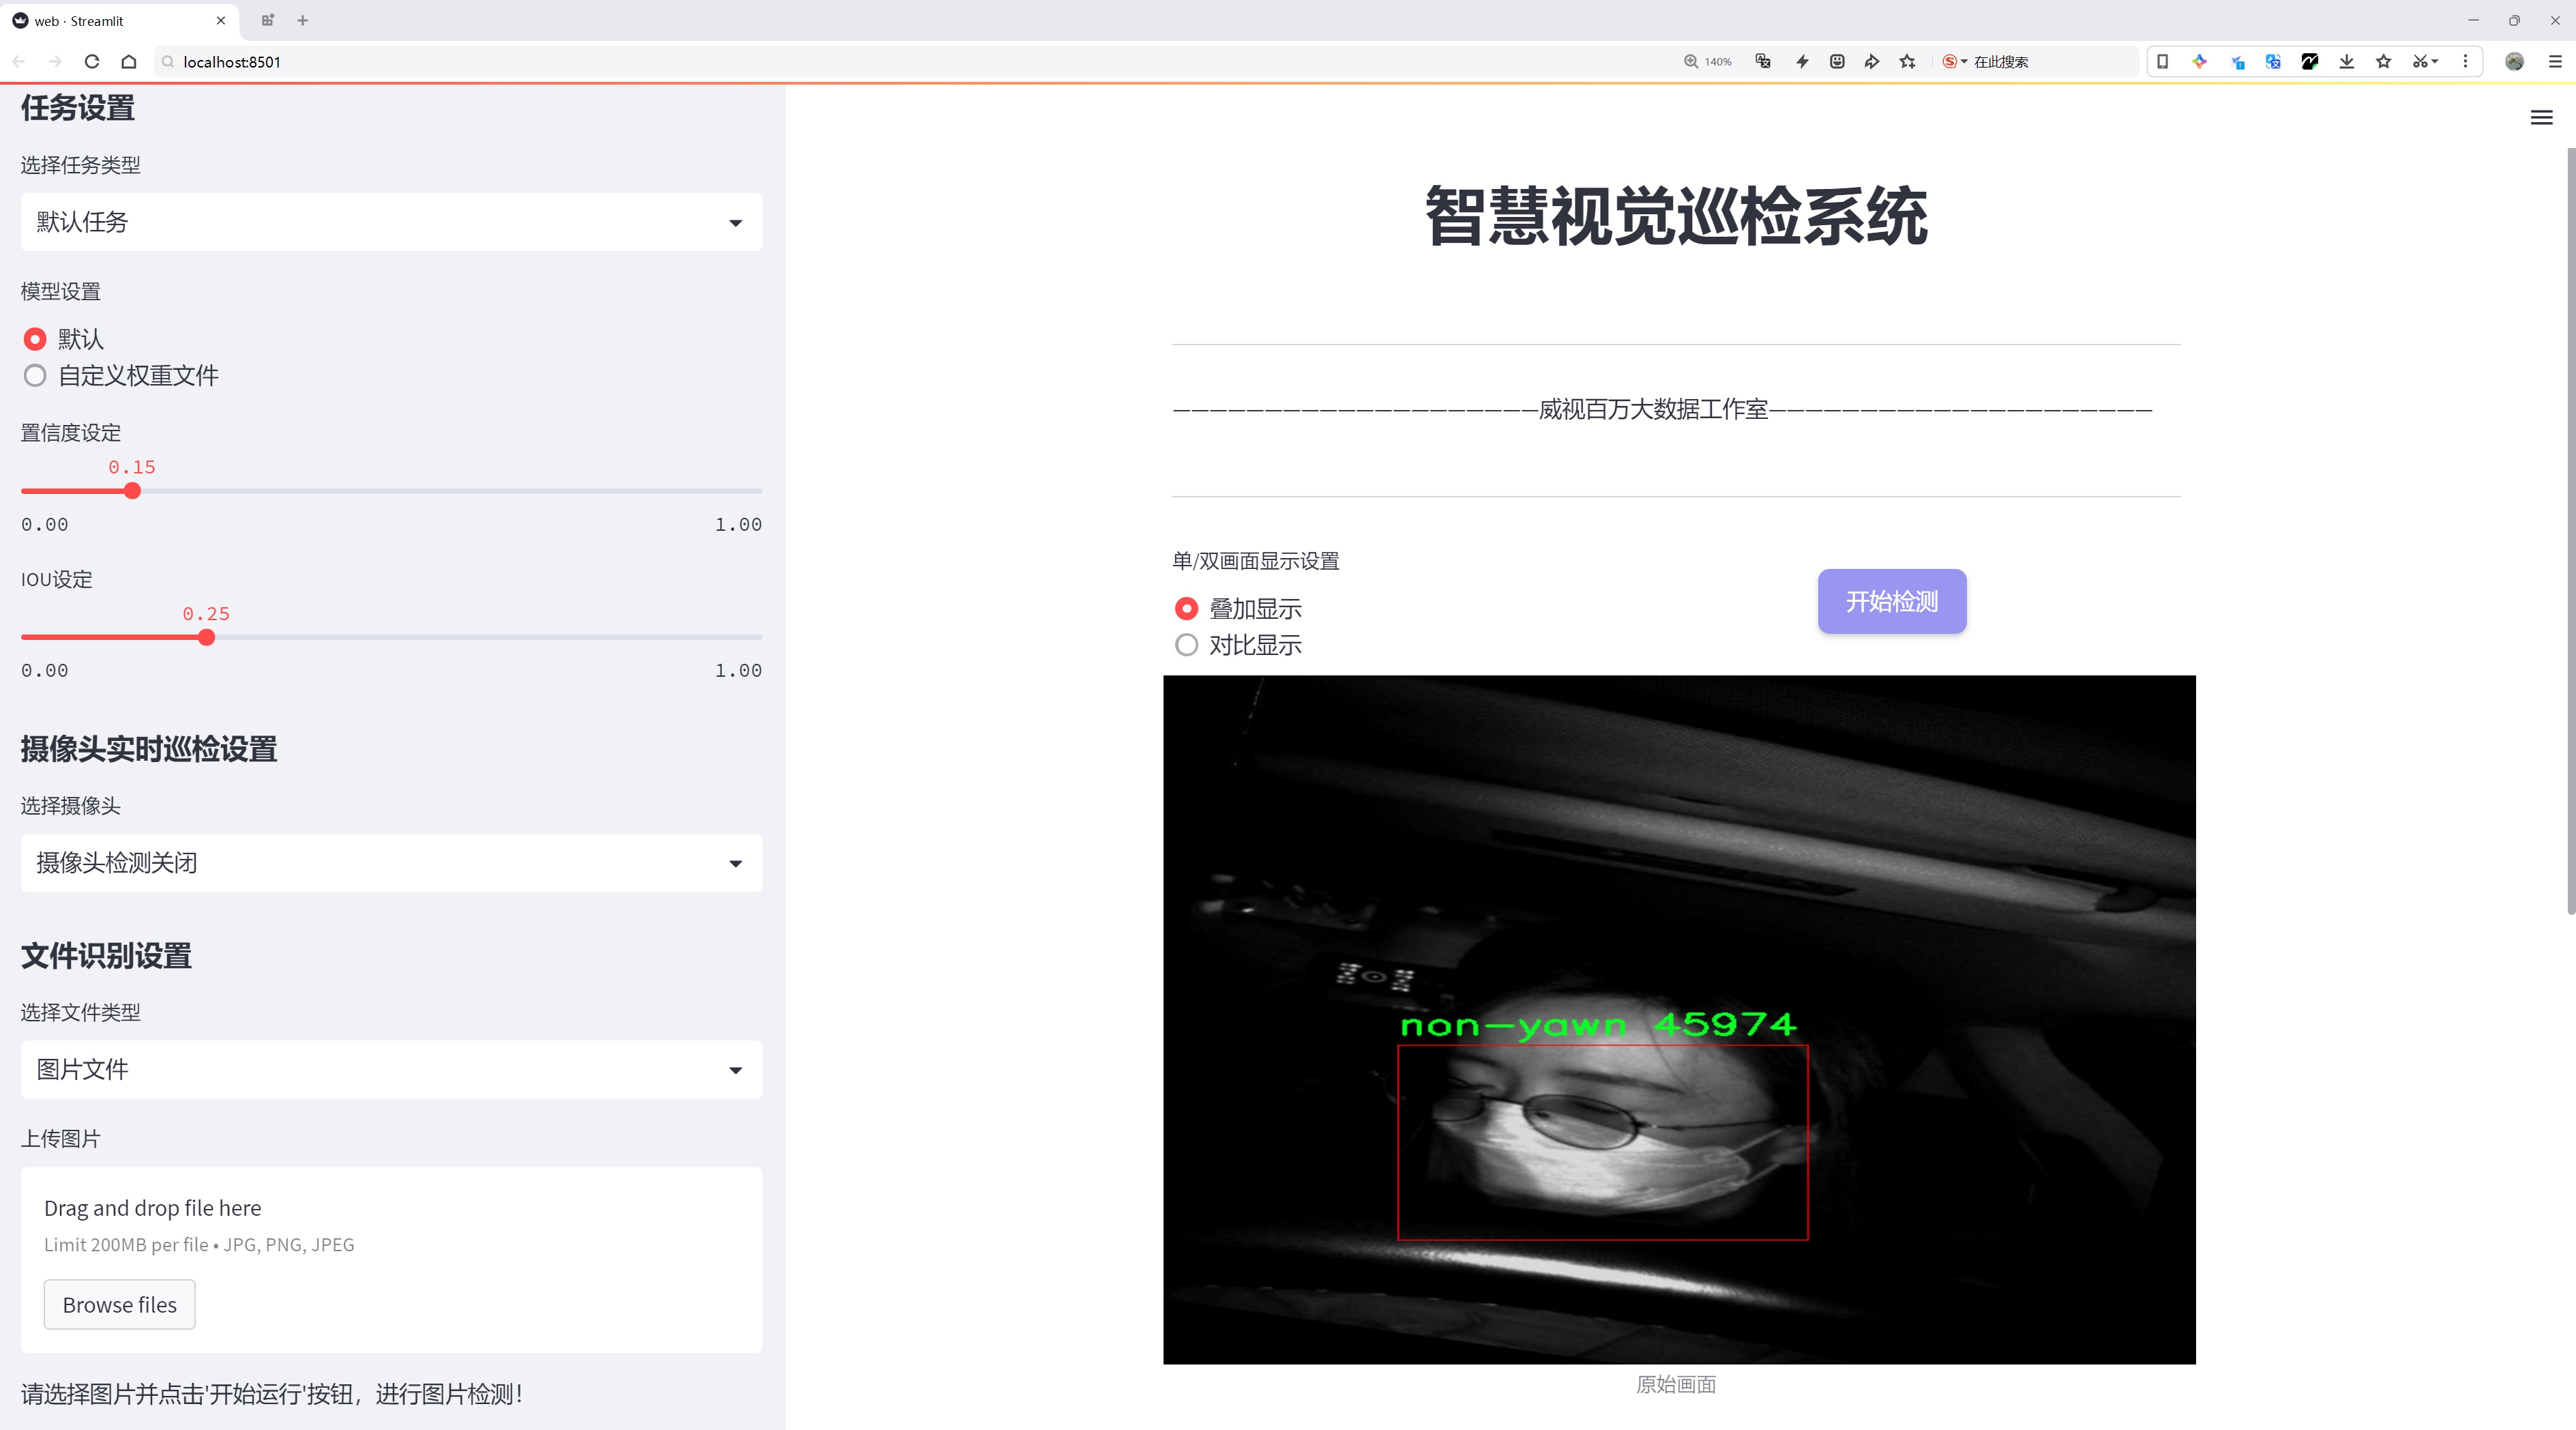Click the lightning speed mode icon

point(1802,61)
